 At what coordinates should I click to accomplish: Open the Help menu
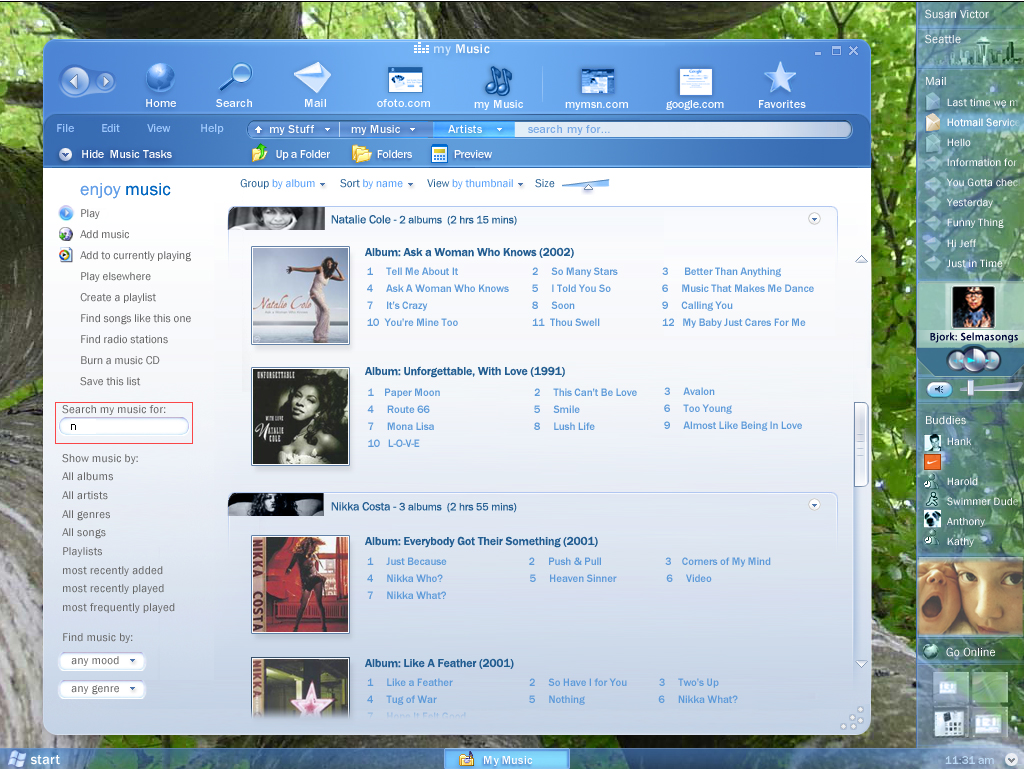tap(212, 128)
